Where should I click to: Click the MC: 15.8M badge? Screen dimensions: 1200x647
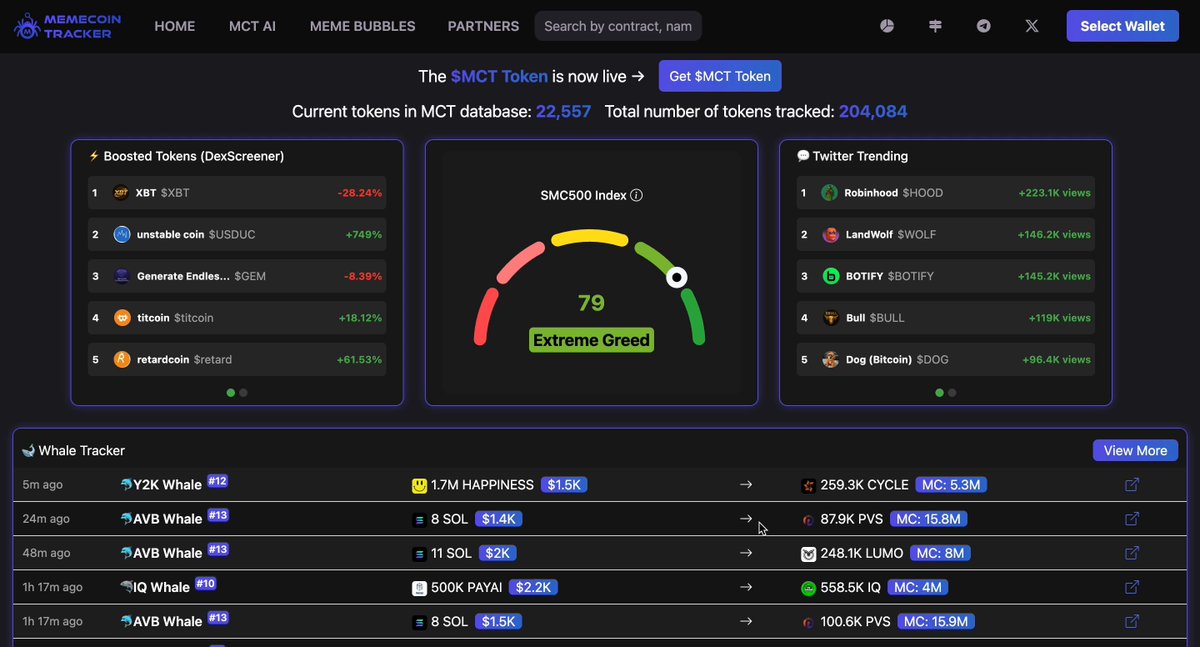click(930, 519)
